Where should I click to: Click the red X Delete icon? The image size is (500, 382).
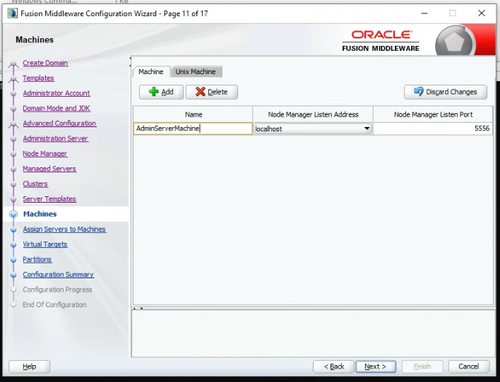point(200,92)
